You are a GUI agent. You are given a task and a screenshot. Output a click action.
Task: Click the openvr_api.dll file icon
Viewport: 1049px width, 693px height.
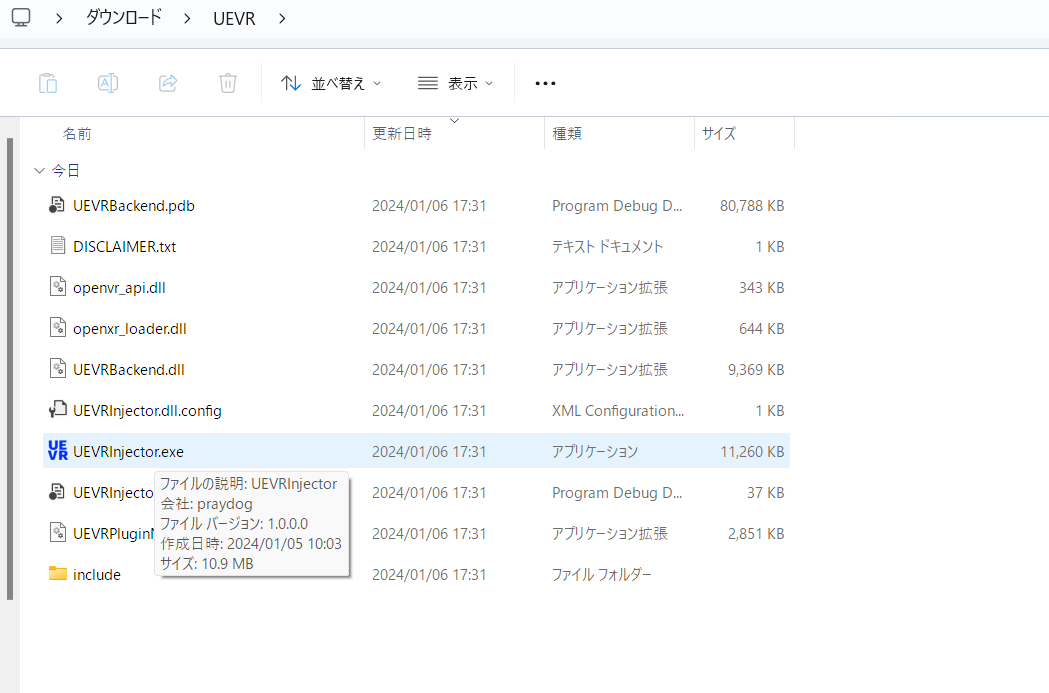[x=58, y=286]
